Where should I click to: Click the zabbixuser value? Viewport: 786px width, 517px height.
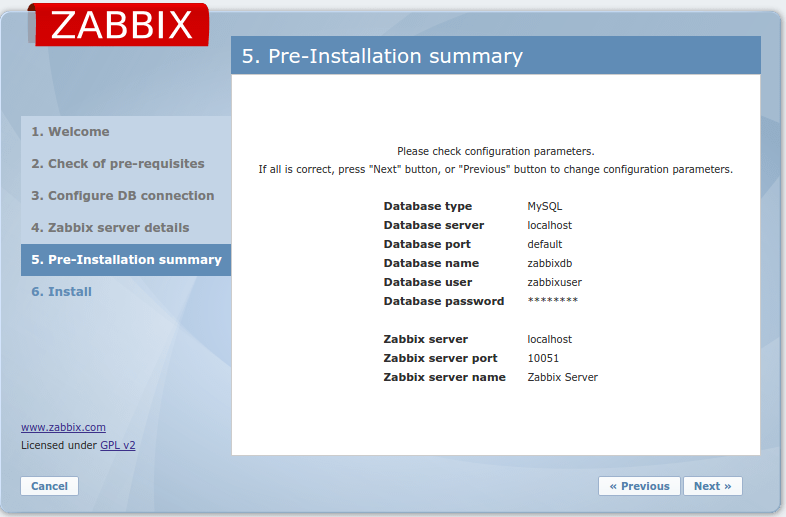click(554, 282)
